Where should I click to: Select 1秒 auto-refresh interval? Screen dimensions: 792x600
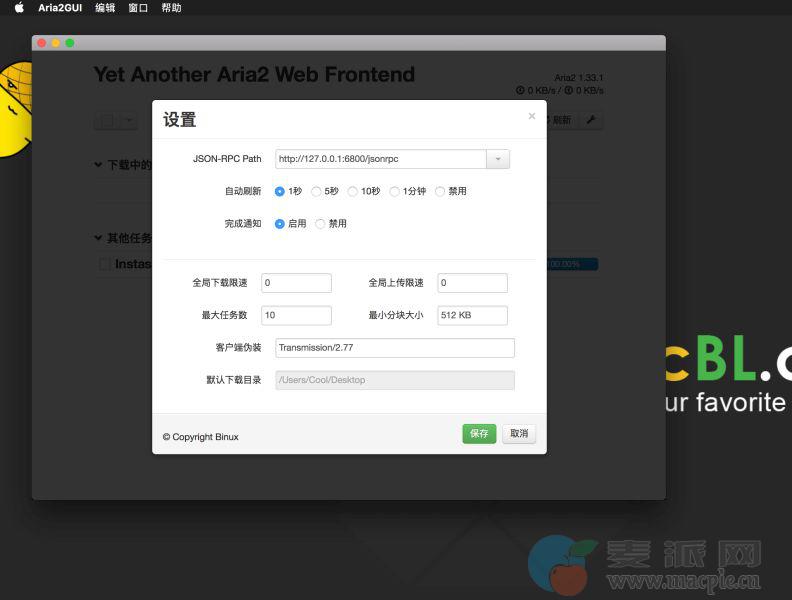[x=280, y=191]
